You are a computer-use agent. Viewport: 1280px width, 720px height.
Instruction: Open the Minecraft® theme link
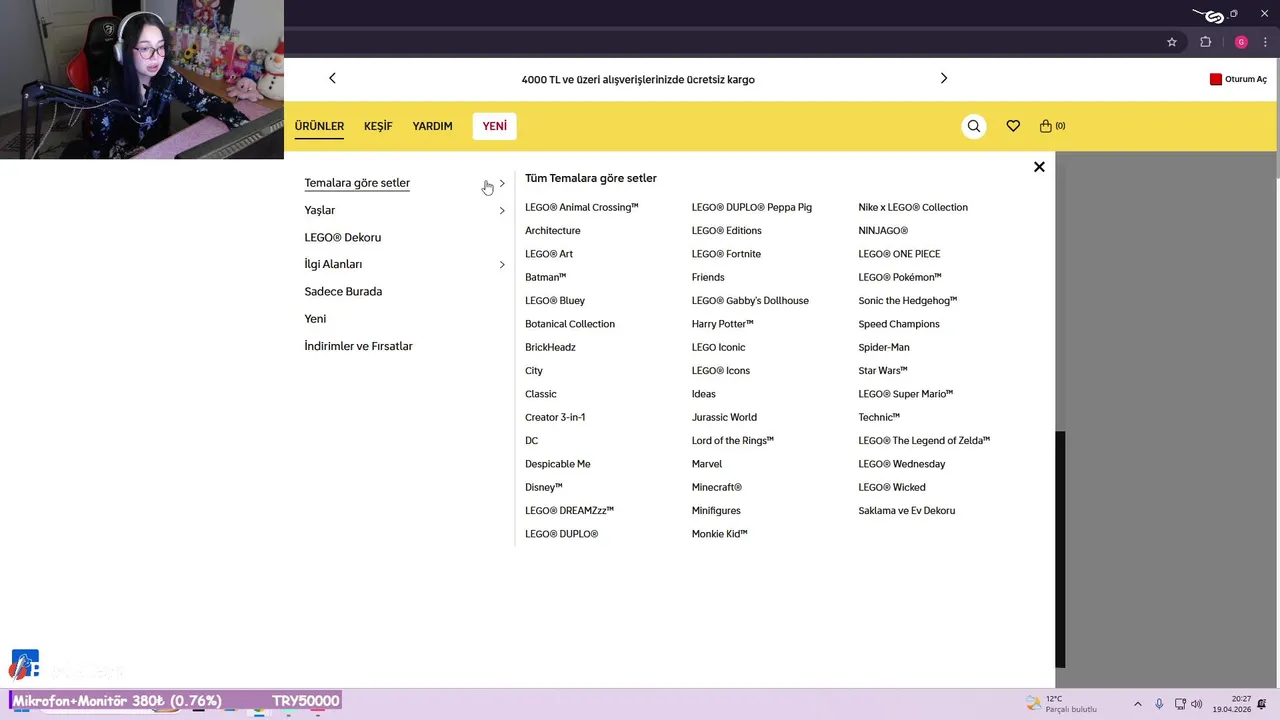717,487
